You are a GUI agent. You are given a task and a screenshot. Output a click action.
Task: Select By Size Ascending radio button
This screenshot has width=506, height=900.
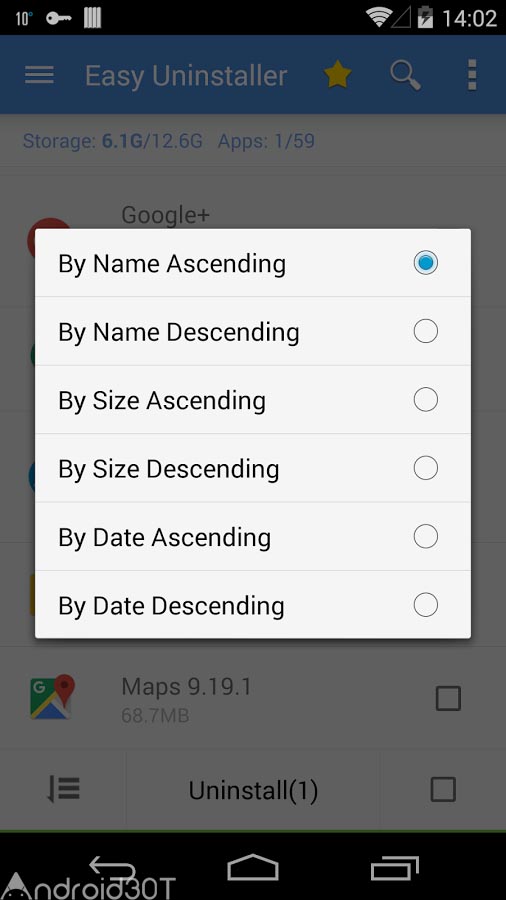click(426, 399)
